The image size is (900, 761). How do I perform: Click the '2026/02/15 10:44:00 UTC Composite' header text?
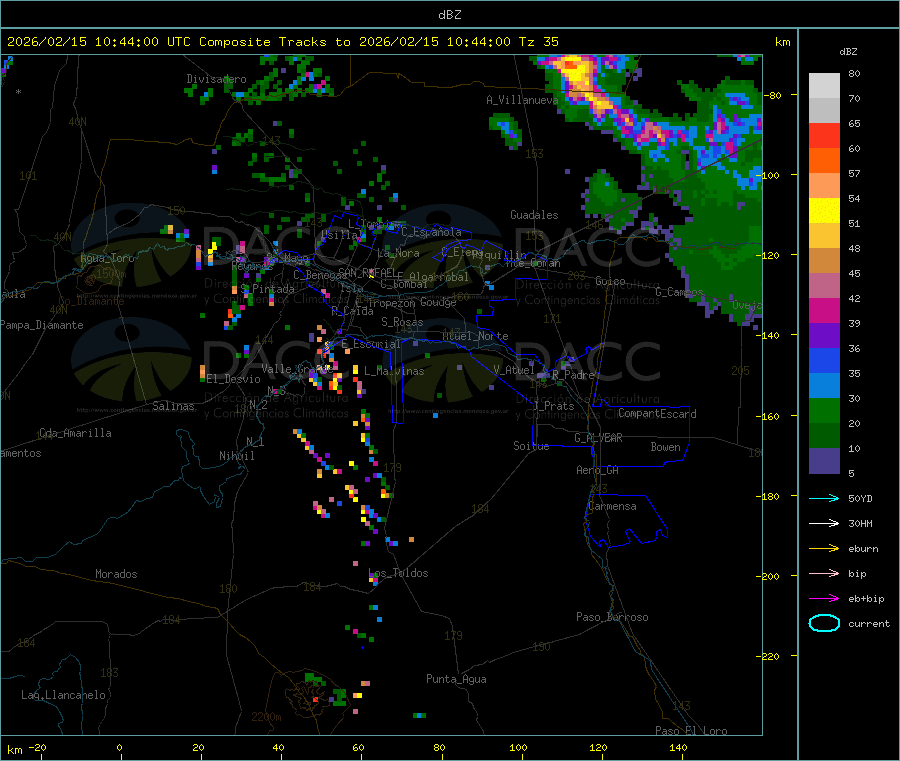pyautogui.click(x=138, y=42)
